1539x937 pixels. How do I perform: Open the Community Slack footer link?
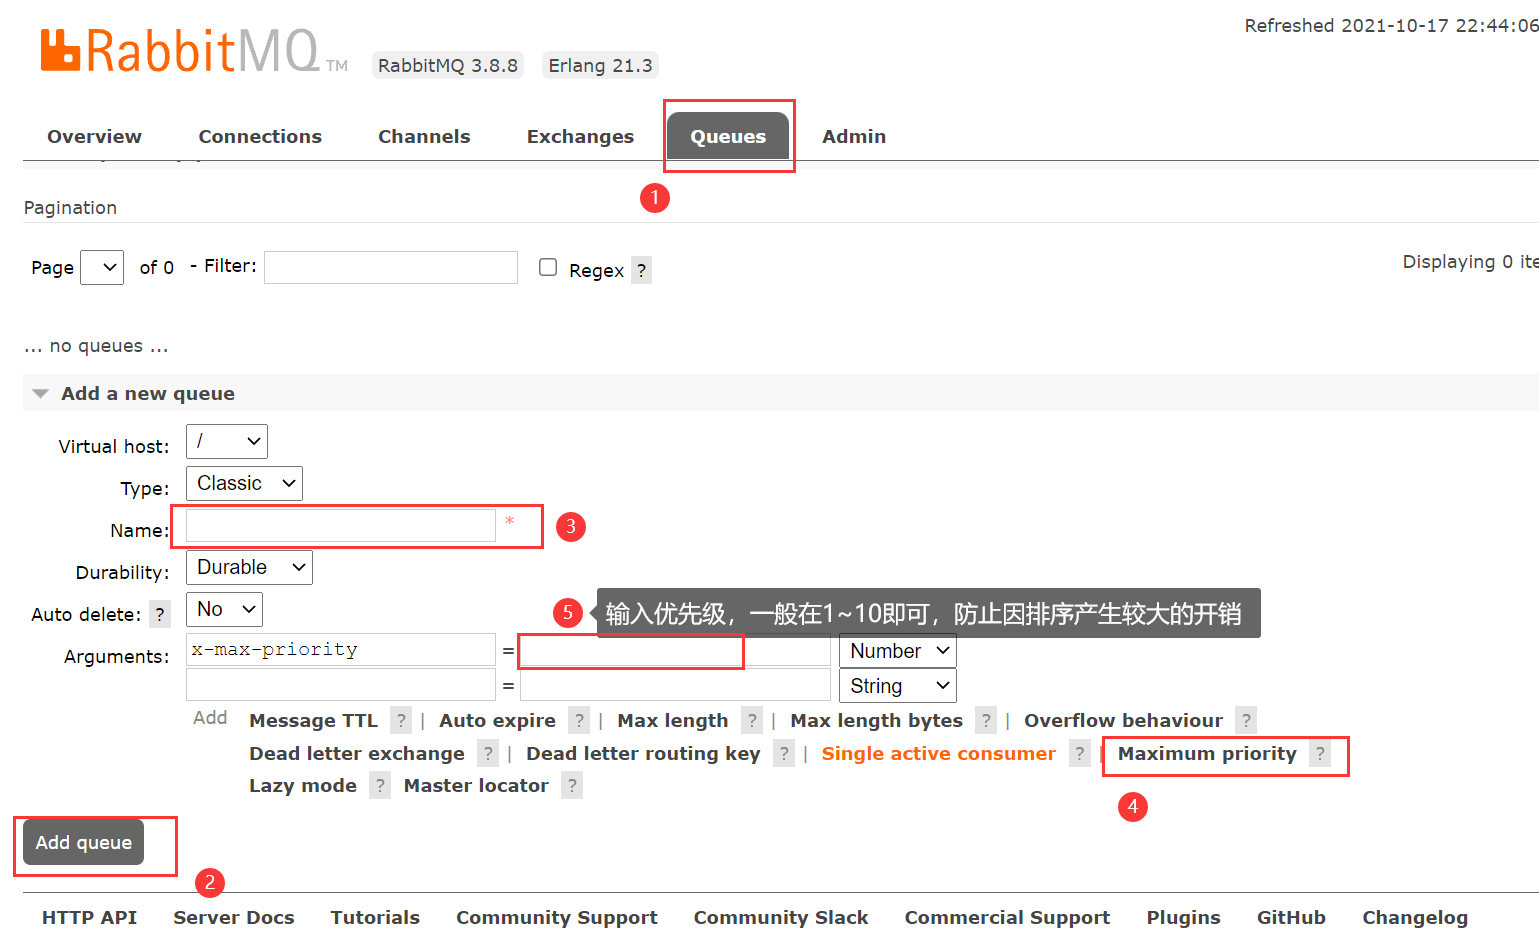coord(781,917)
